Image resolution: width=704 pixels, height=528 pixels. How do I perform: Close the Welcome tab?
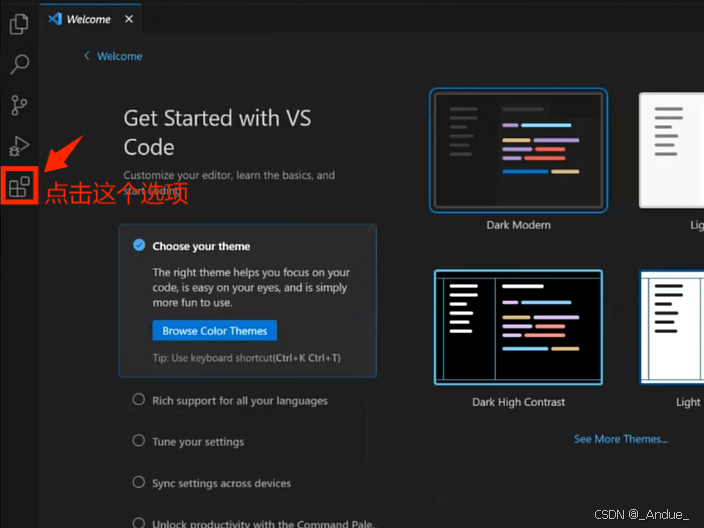(129, 19)
